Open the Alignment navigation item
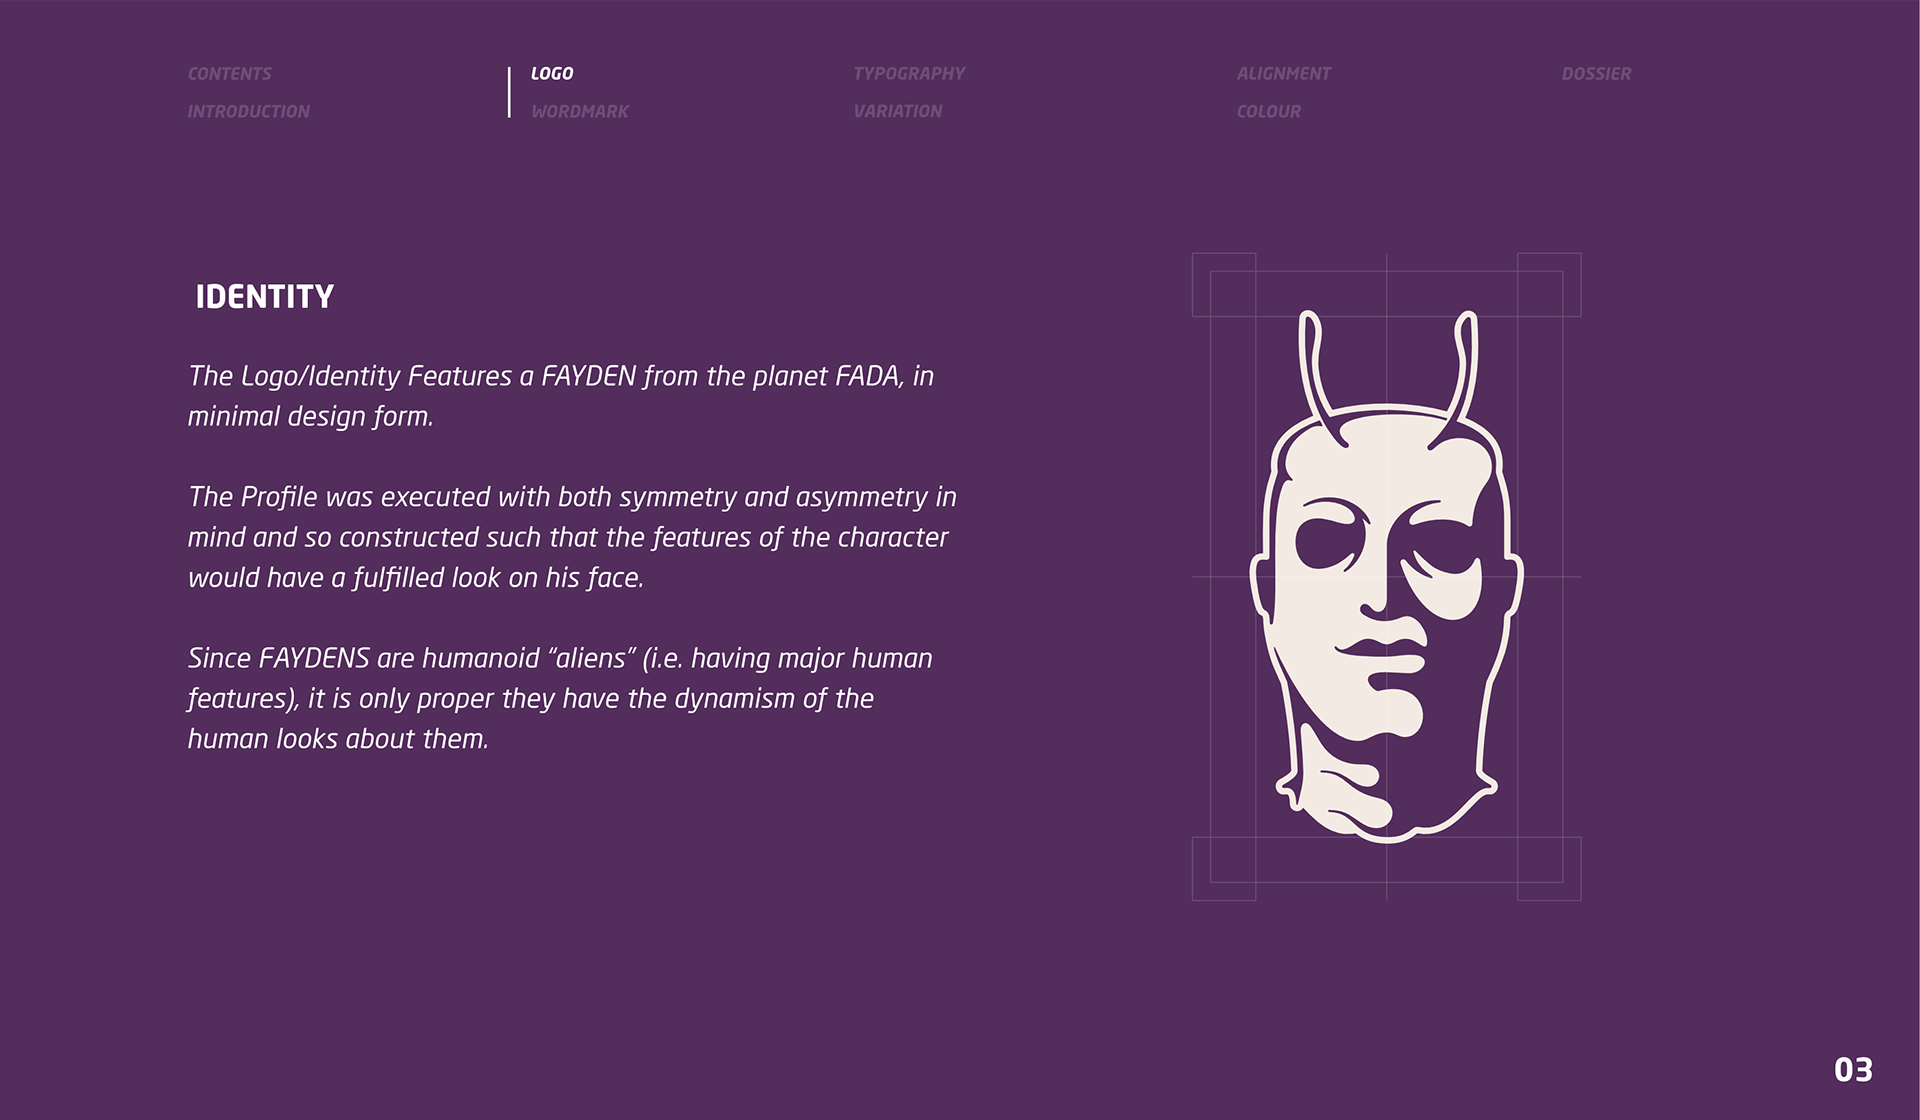This screenshot has height=1120, width=1920. click(1283, 74)
